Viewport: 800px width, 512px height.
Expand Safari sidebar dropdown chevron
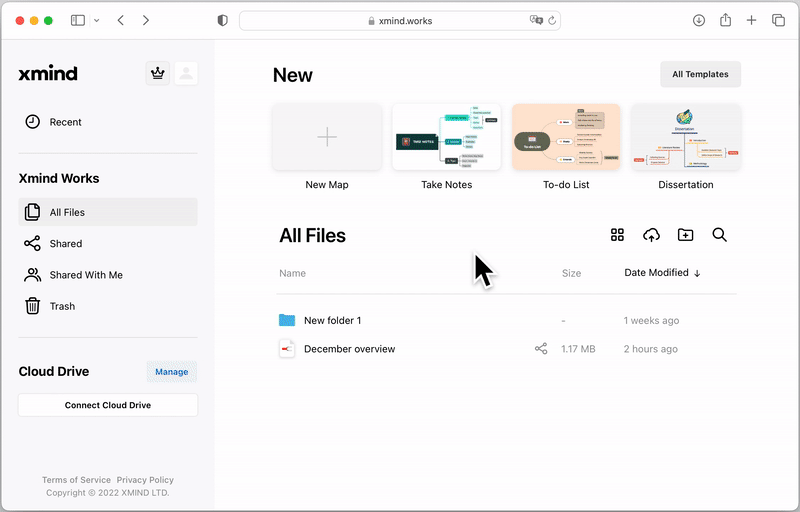[x=96, y=20]
